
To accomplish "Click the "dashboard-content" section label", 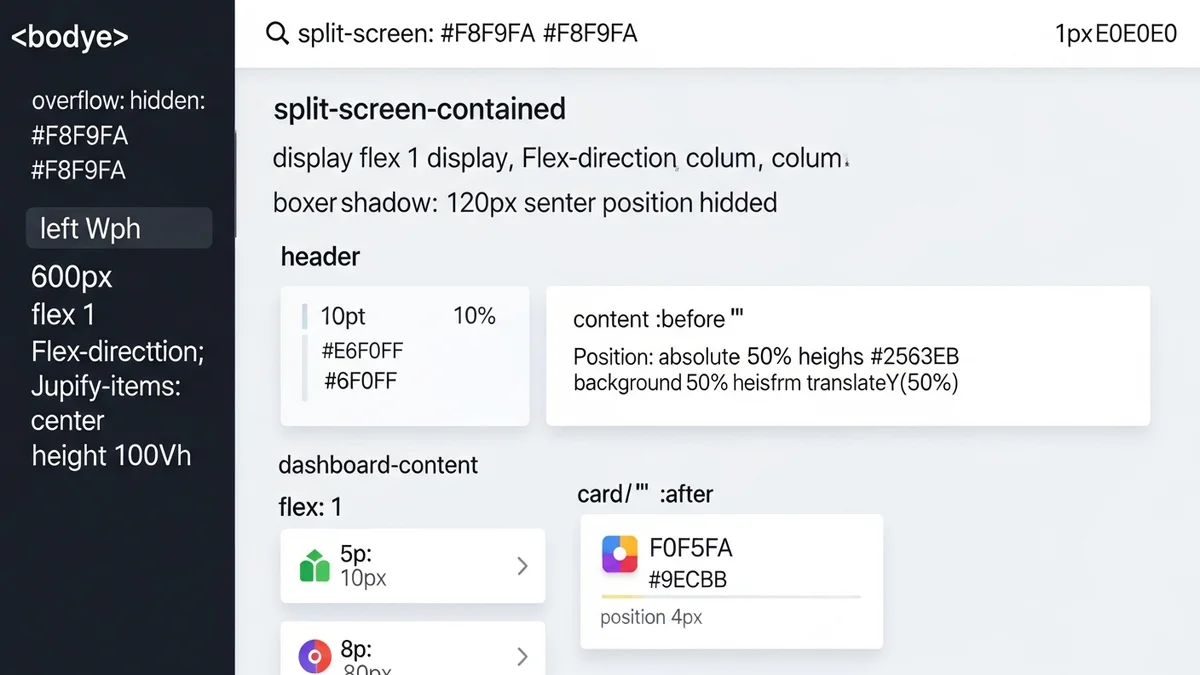I will [378, 465].
